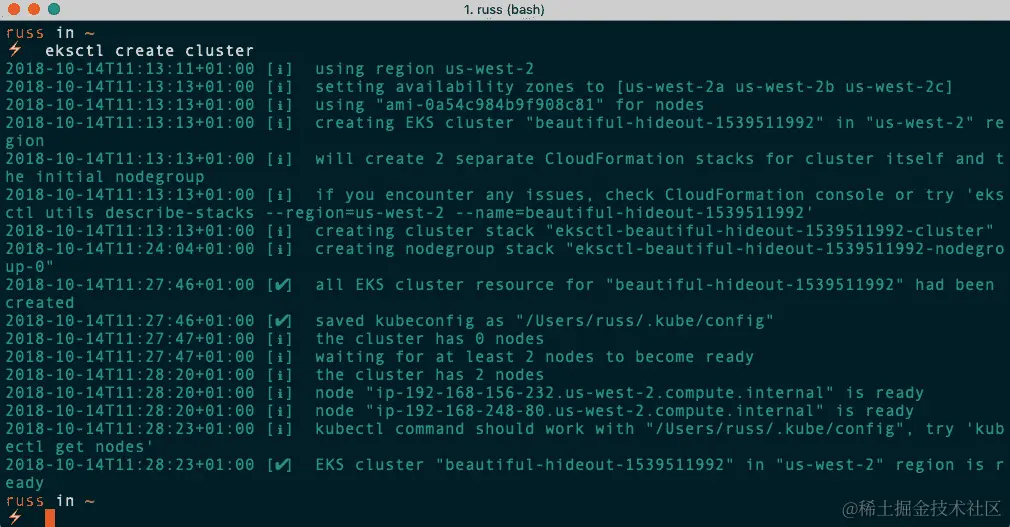
Task: Click the 'eksctl create cluster' command text
Action: (x=149, y=50)
